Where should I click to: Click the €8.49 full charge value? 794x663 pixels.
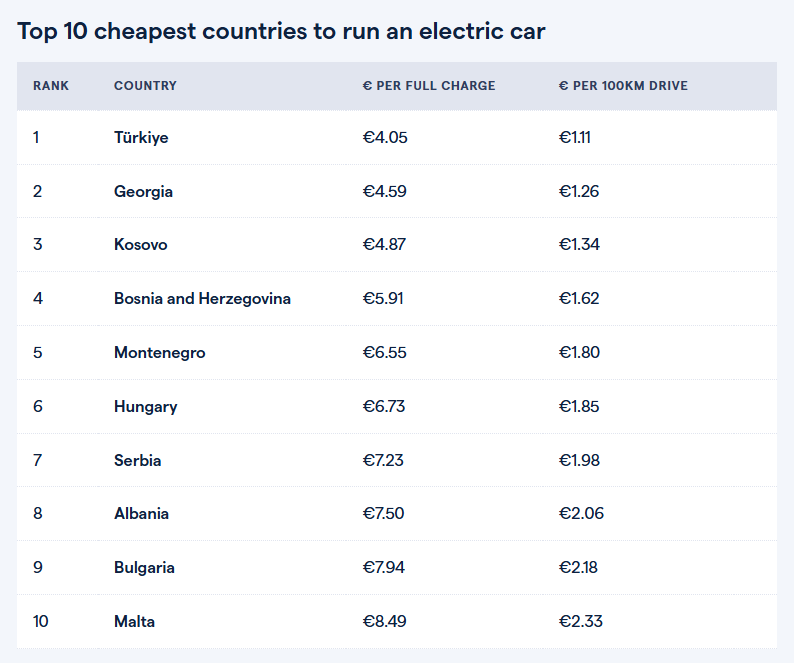click(x=384, y=621)
